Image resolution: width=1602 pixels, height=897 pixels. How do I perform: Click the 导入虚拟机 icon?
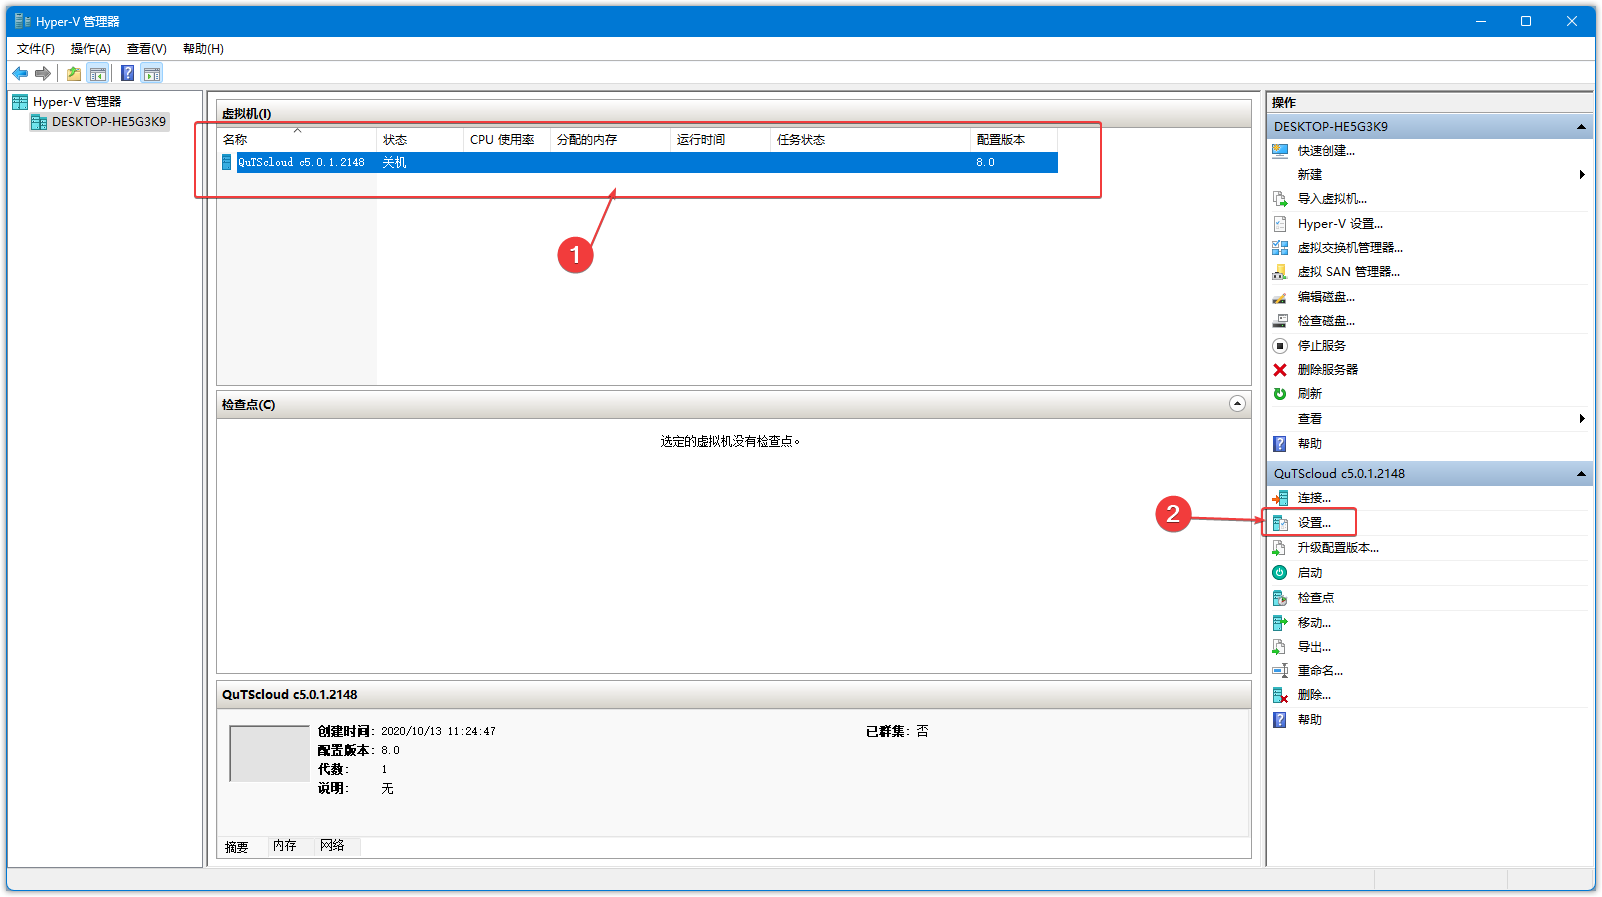1280,199
